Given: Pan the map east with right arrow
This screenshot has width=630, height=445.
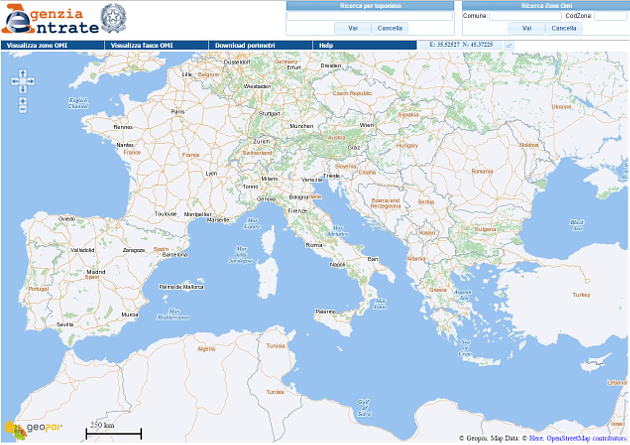Looking at the screenshot, I should pos(31,82).
